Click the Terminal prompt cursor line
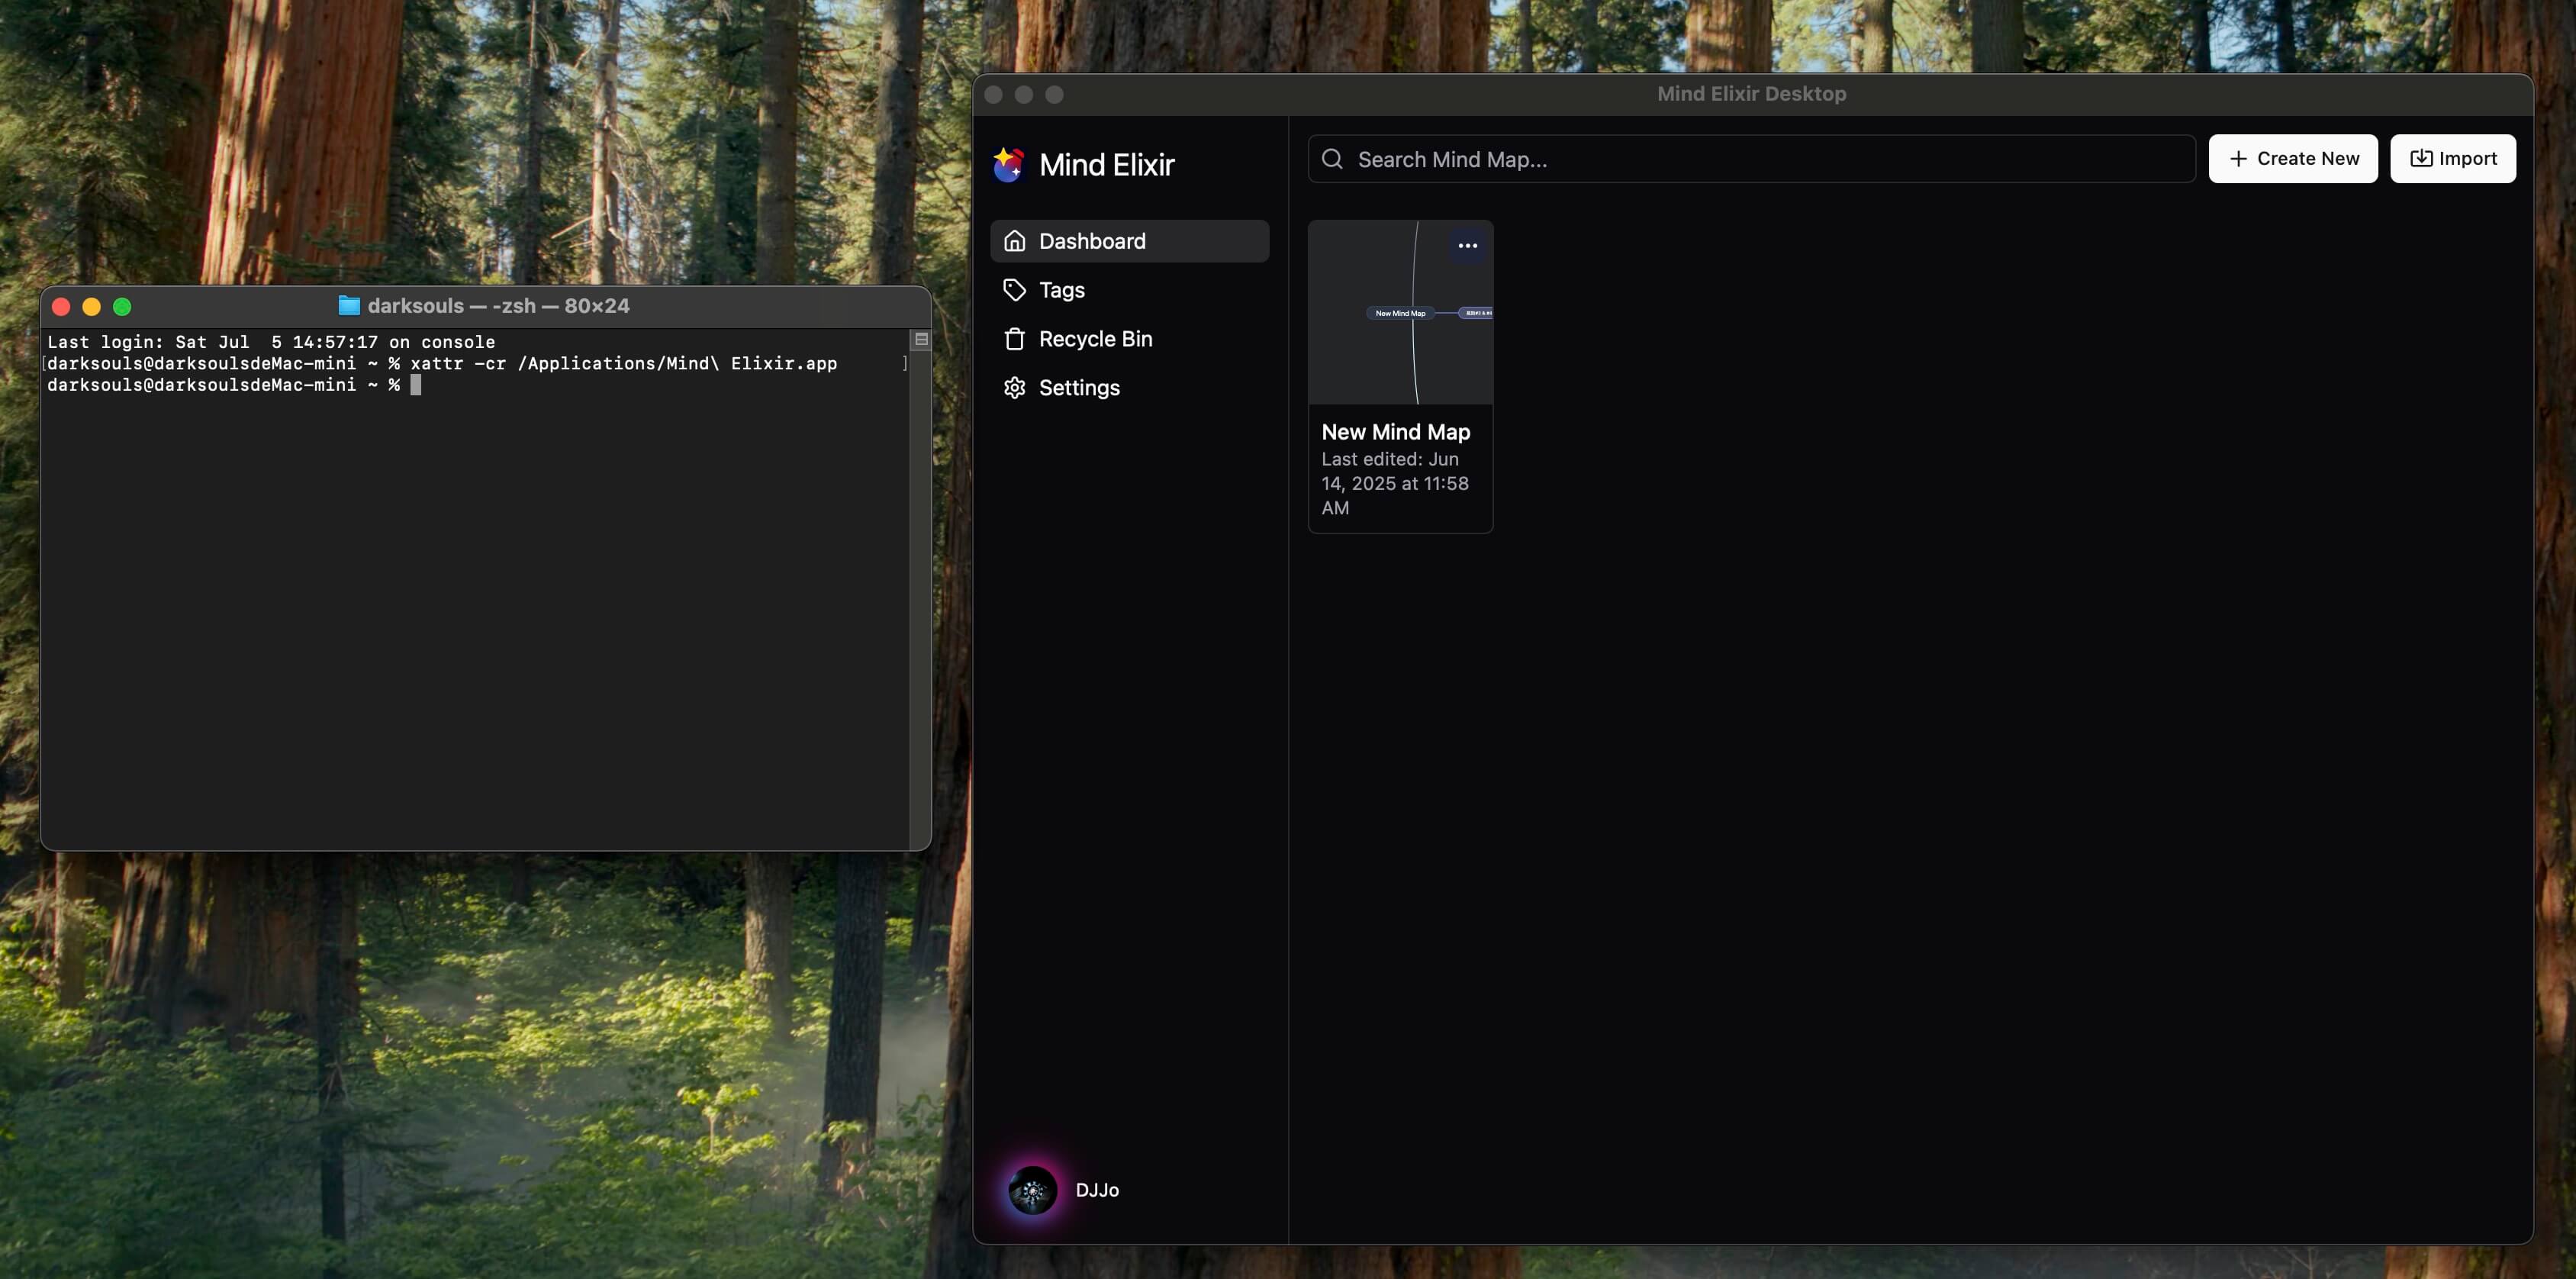The height and width of the screenshot is (1279, 2576). point(234,385)
